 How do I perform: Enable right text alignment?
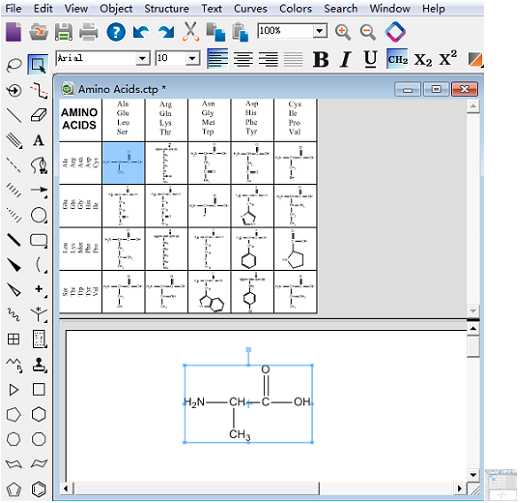pos(268,59)
